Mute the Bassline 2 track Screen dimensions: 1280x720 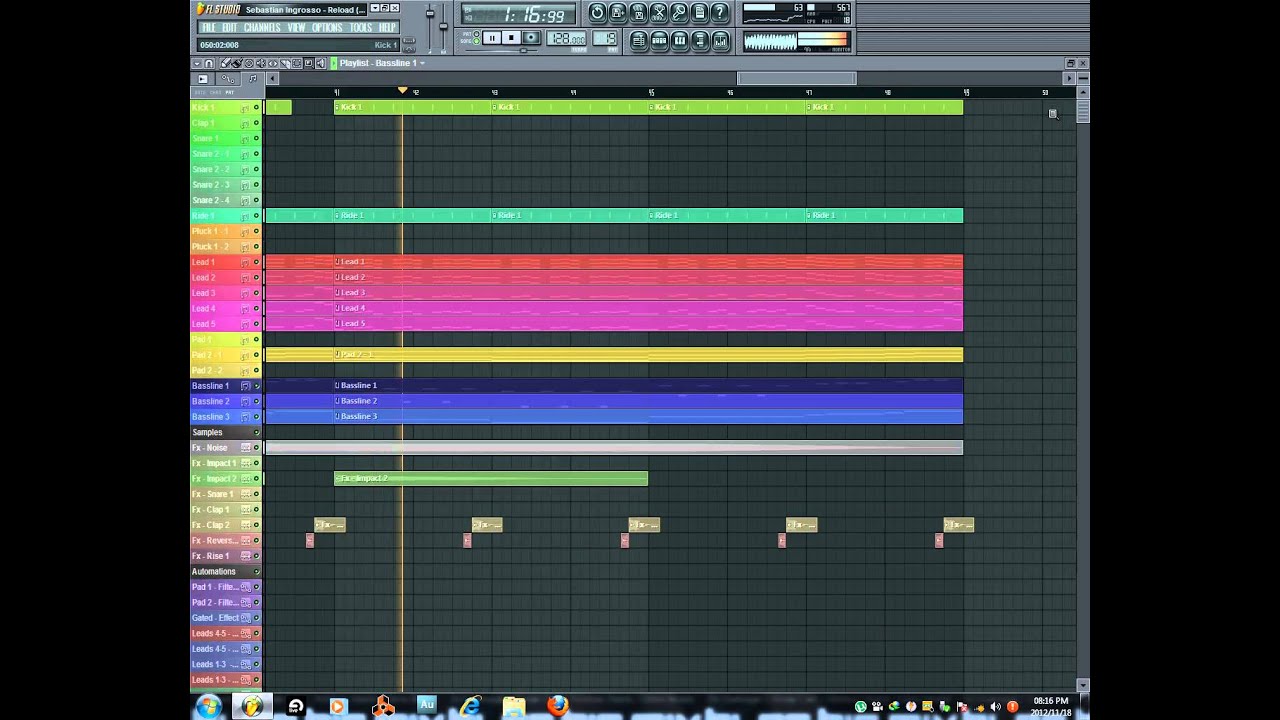(256, 401)
